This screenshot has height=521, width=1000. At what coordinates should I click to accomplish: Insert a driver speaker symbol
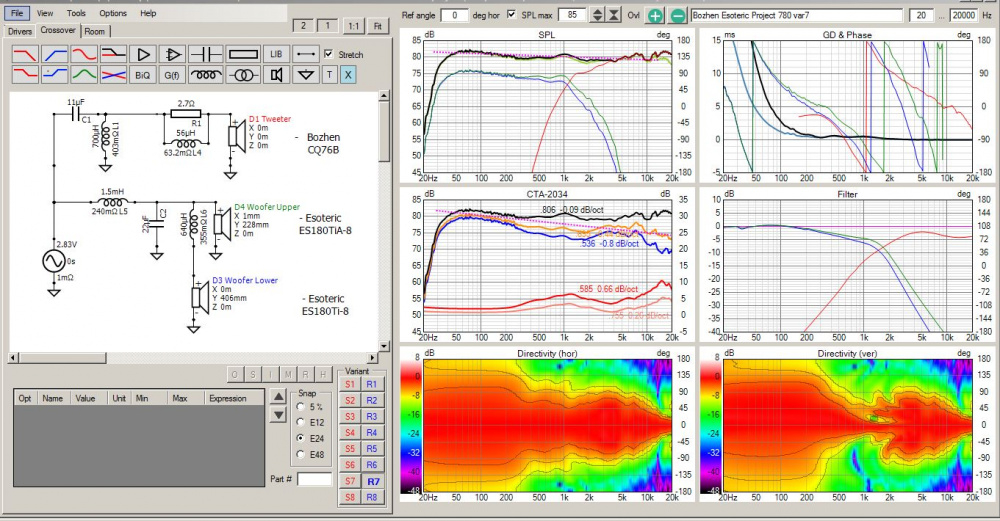(276, 75)
